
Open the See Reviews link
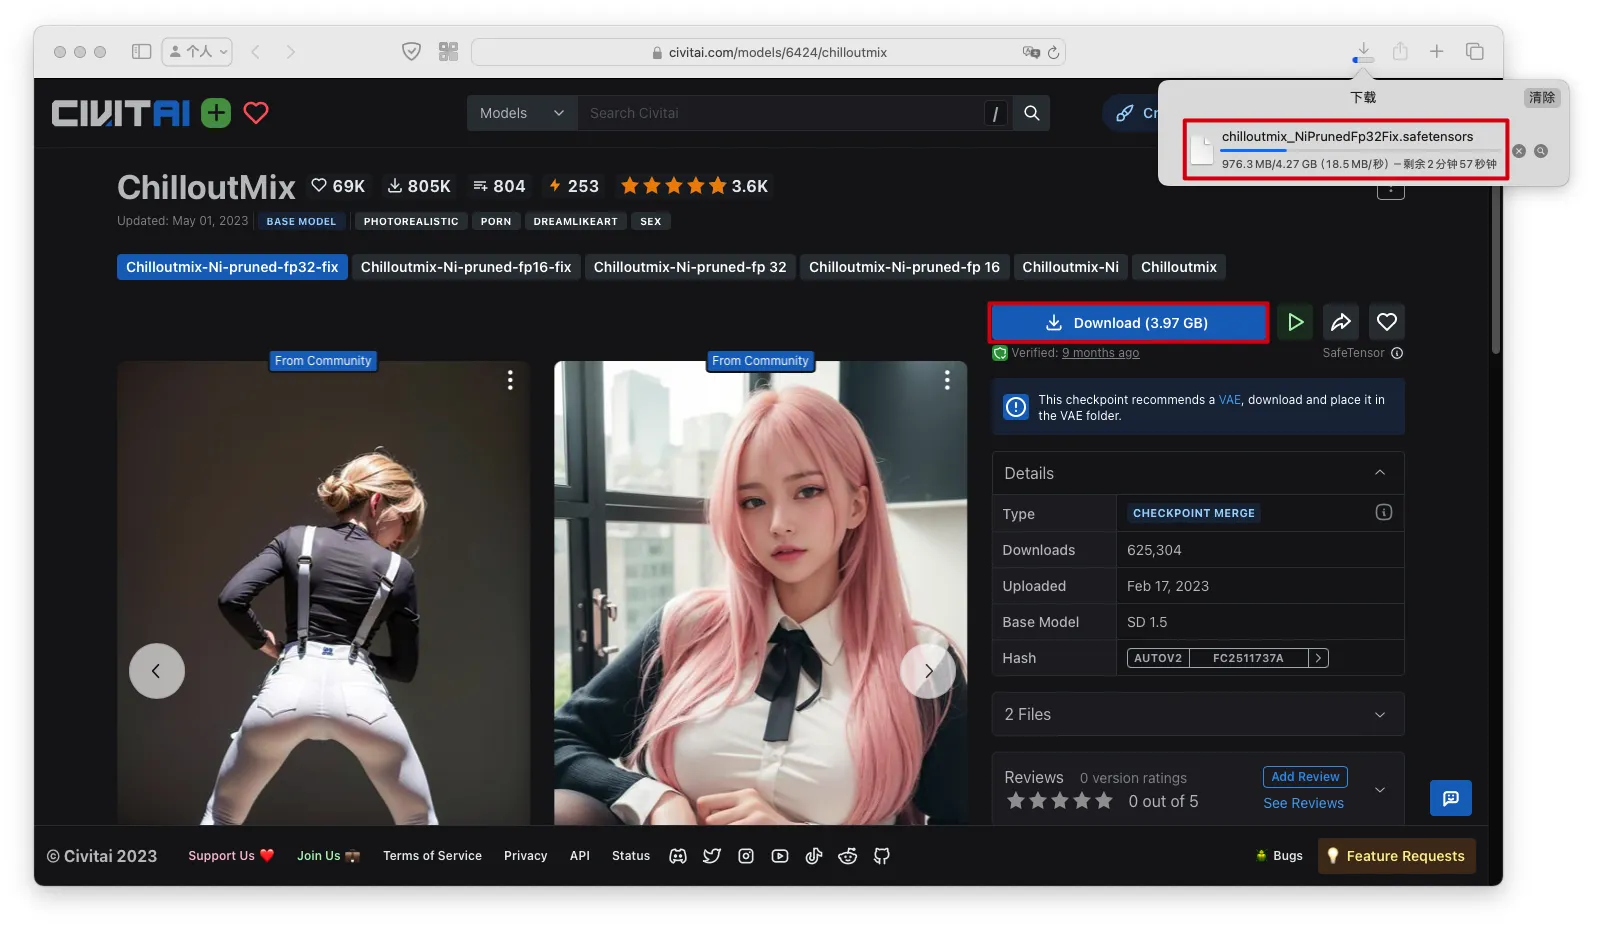click(x=1303, y=803)
